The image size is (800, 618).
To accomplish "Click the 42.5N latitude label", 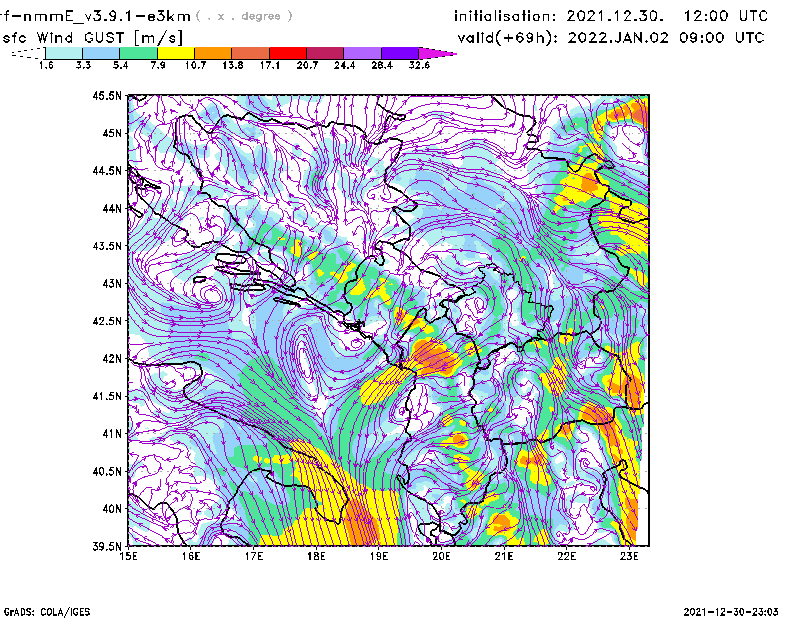I will 107,321.
